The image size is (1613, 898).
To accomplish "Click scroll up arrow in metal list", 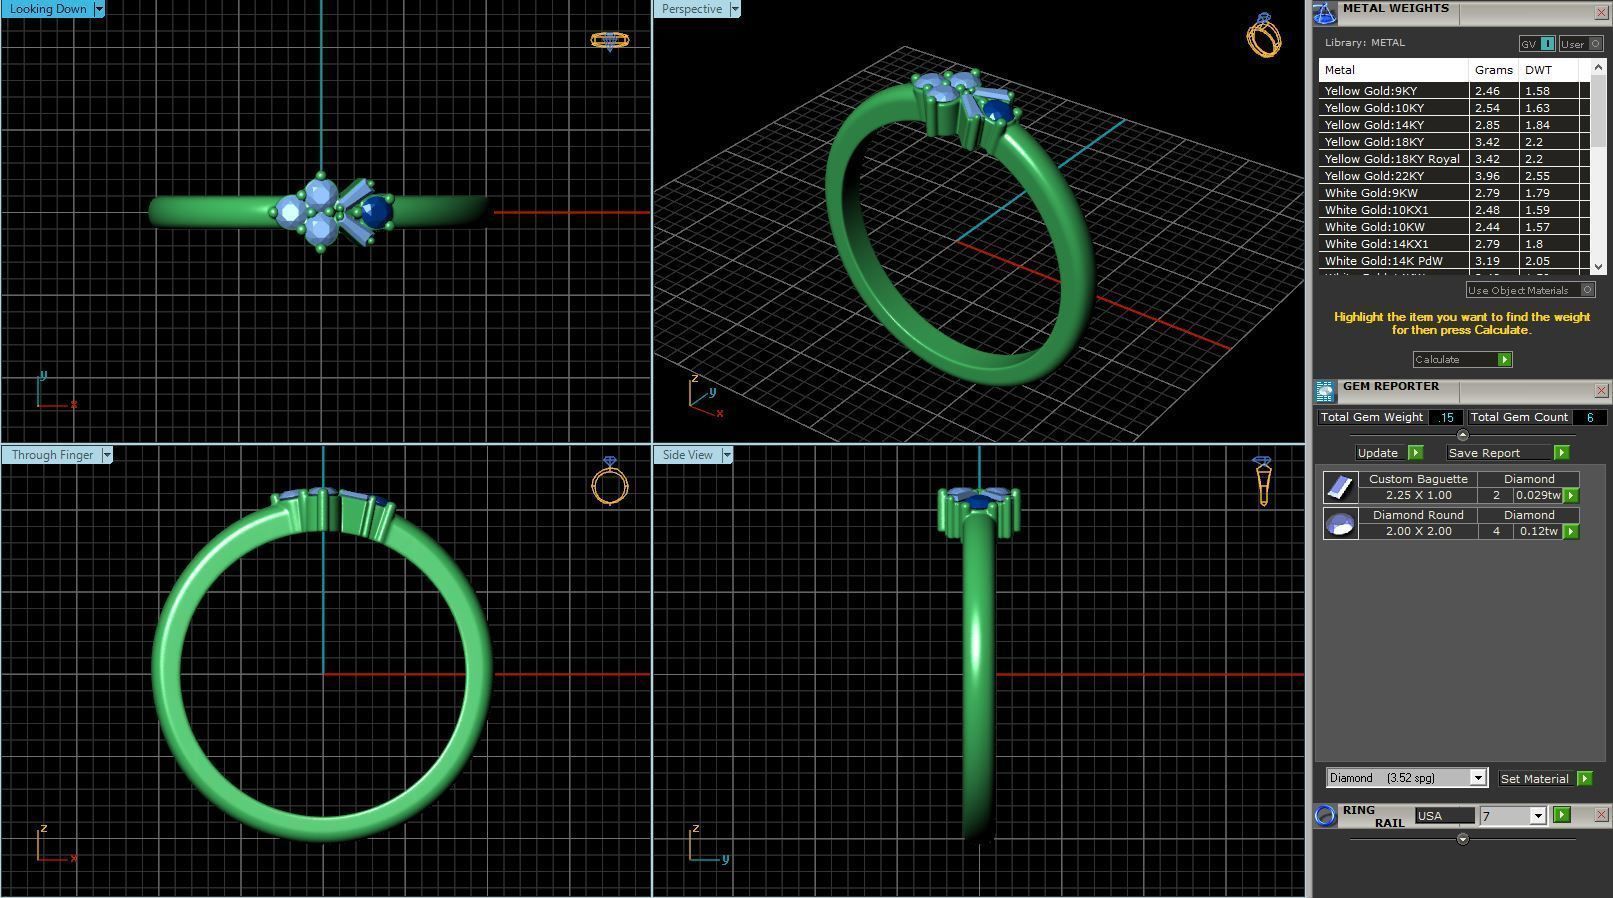I will [x=1598, y=67].
